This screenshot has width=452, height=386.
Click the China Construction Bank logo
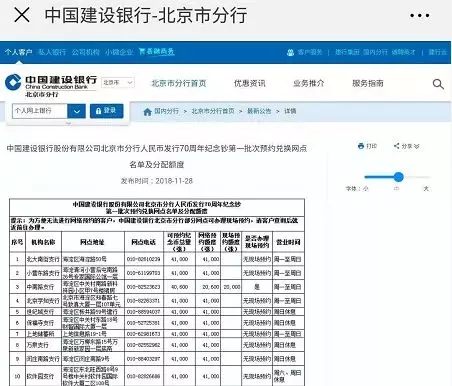51,85
